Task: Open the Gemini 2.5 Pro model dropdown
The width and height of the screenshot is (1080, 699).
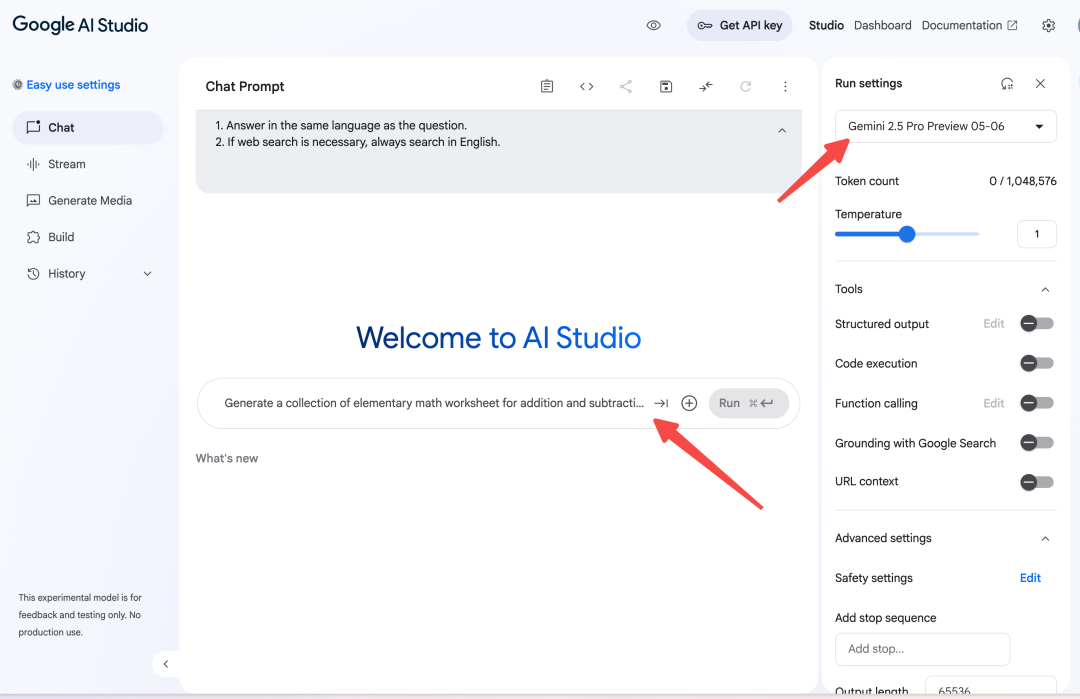Action: [946, 126]
